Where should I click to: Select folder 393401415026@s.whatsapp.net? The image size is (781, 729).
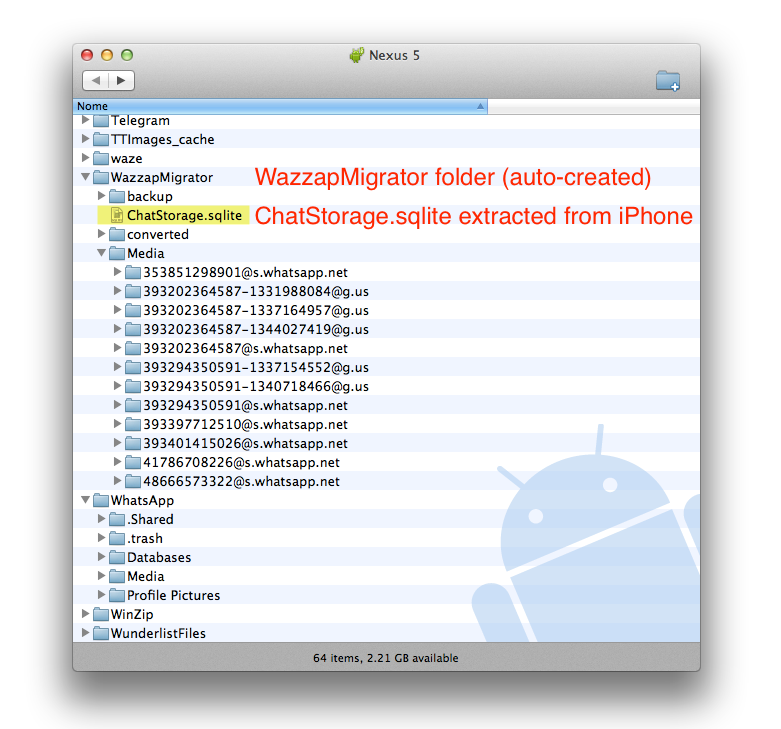pyautogui.click(x=245, y=443)
